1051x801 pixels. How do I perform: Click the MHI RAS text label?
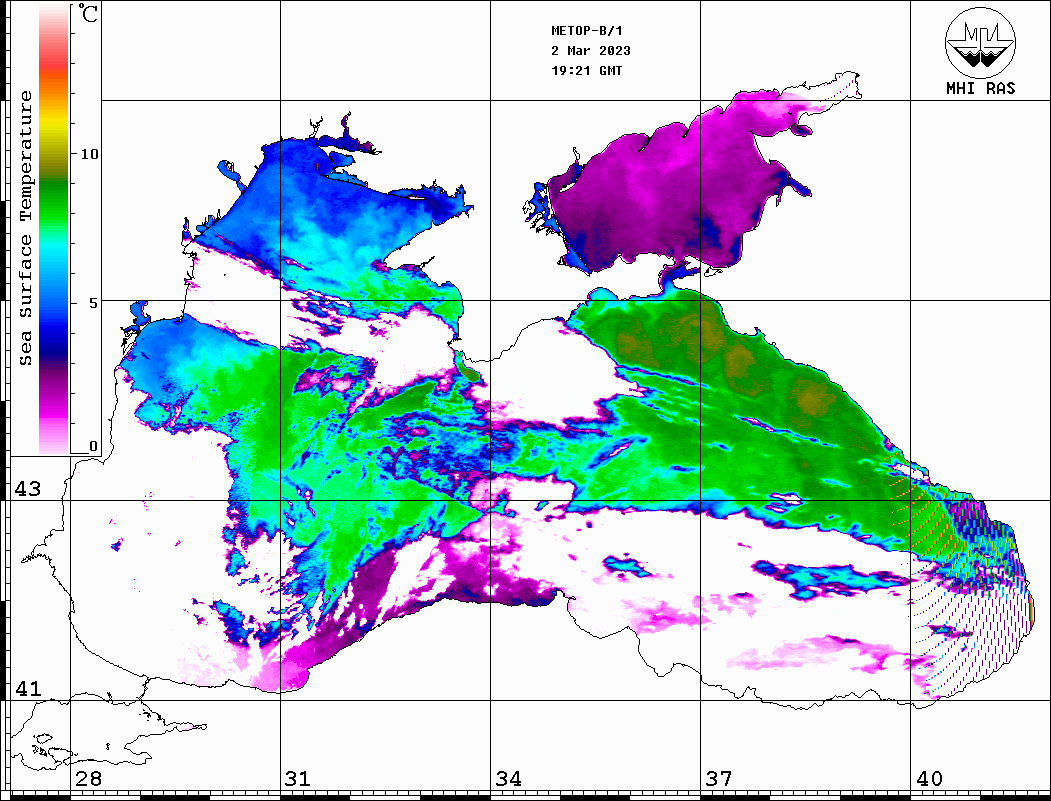click(x=980, y=88)
